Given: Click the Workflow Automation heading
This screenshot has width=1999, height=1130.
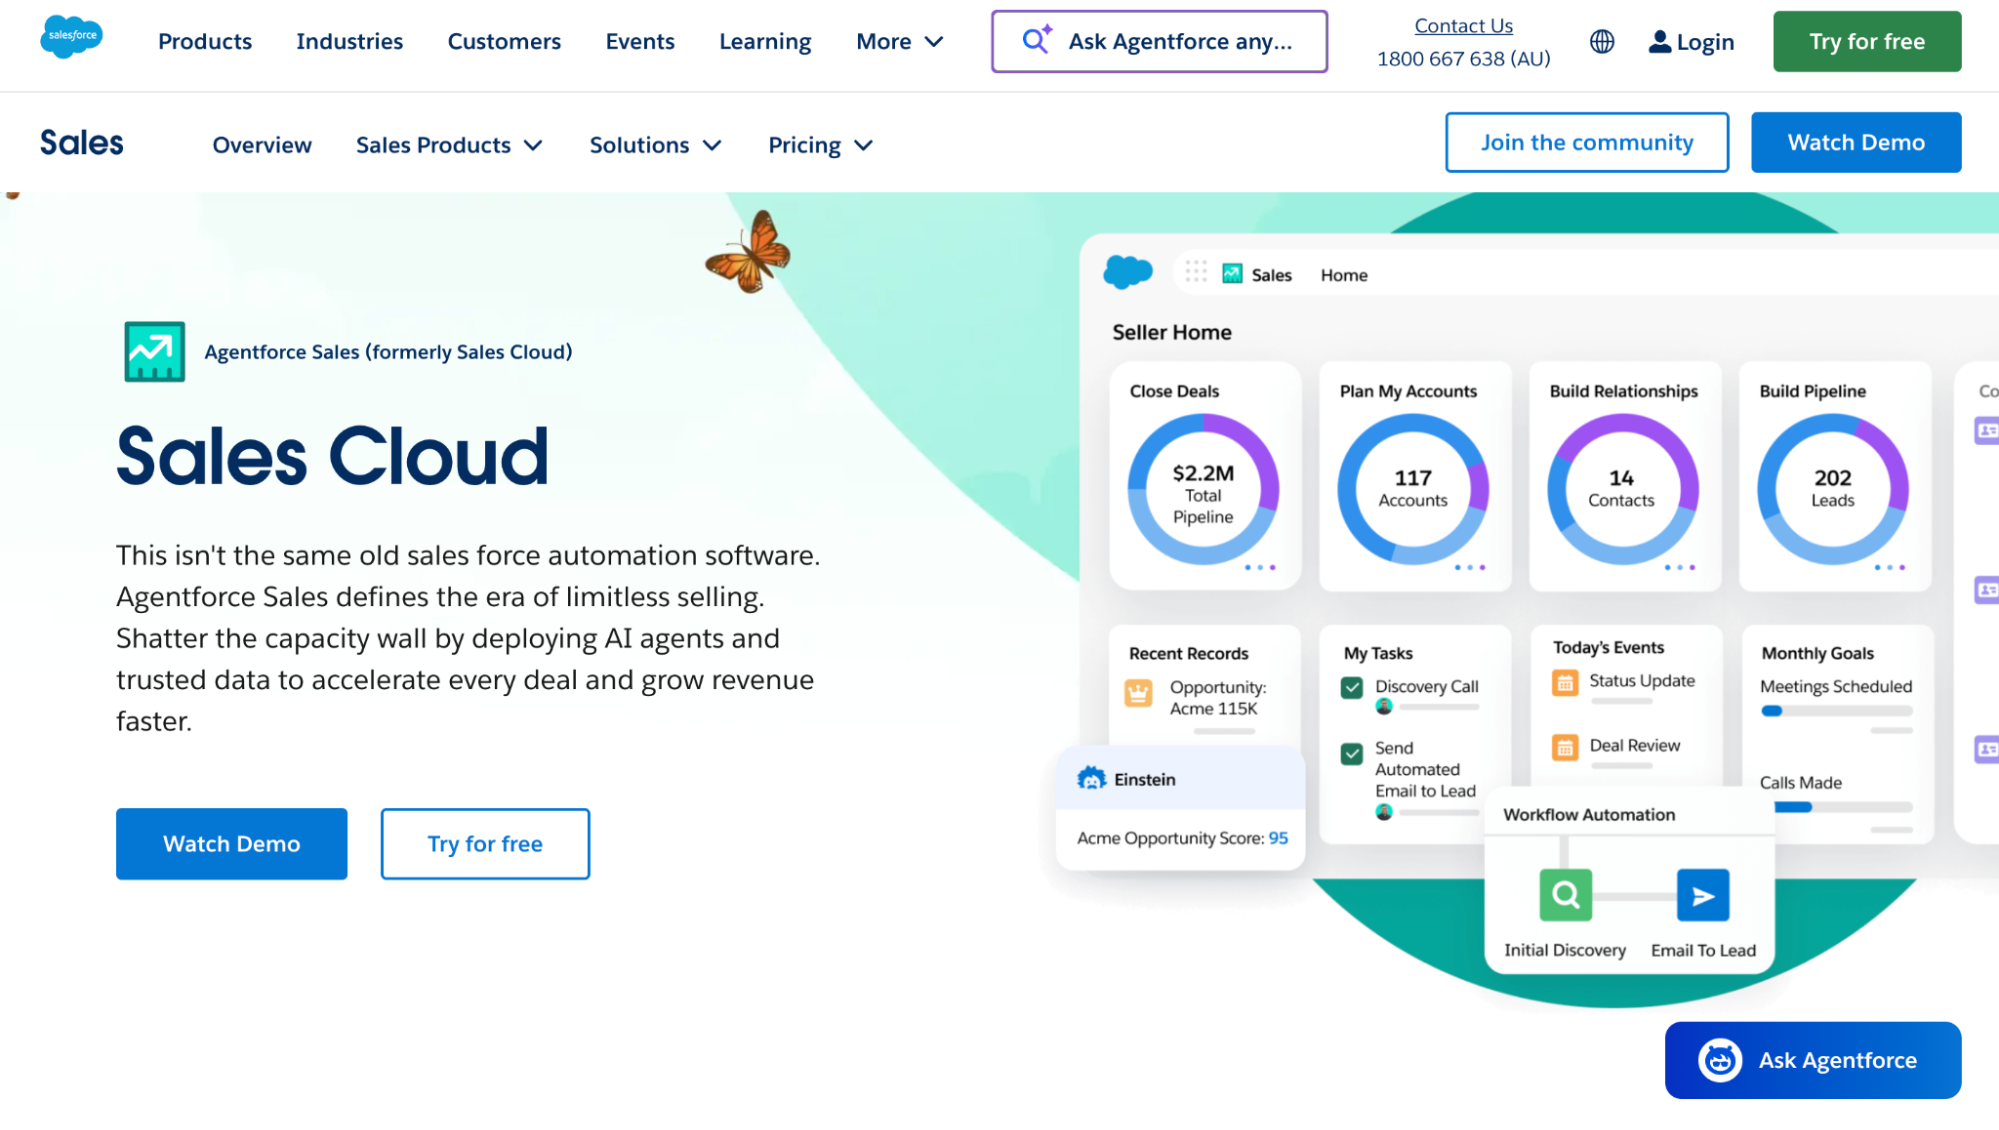Looking at the screenshot, I should point(1588,814).
